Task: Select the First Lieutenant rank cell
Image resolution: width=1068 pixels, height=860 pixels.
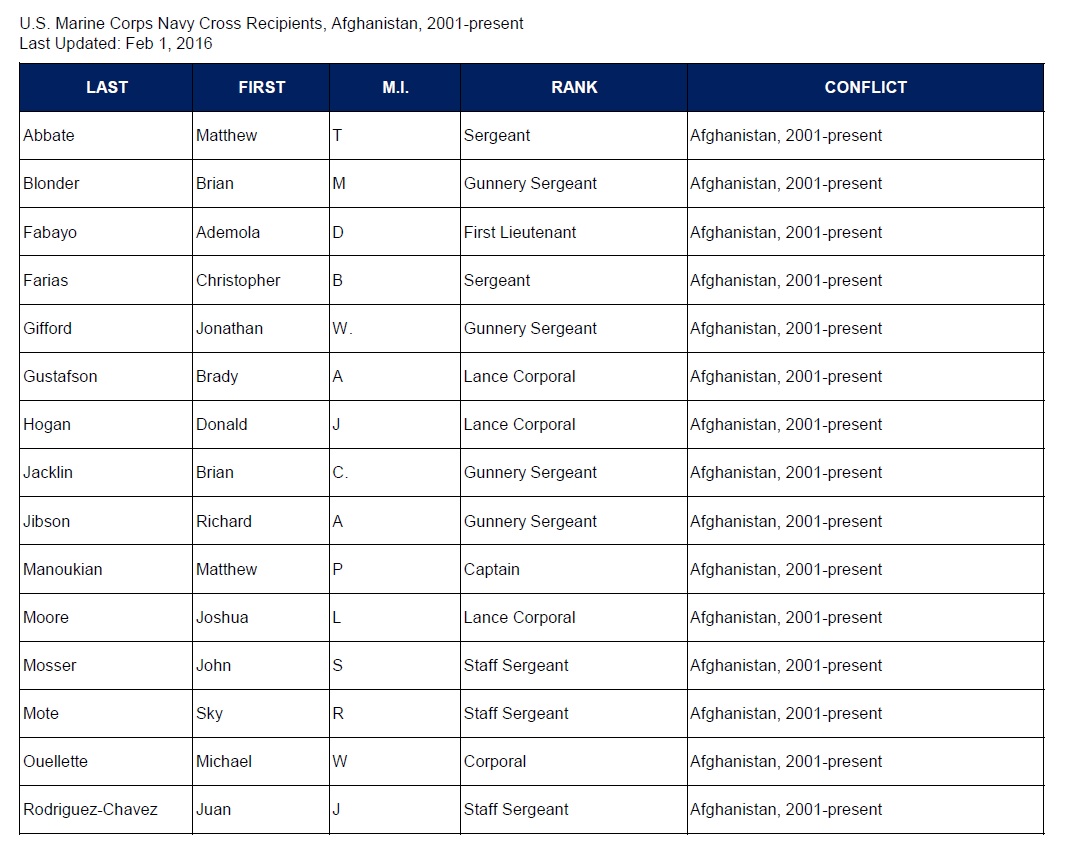Action: (x=520, y=232)
